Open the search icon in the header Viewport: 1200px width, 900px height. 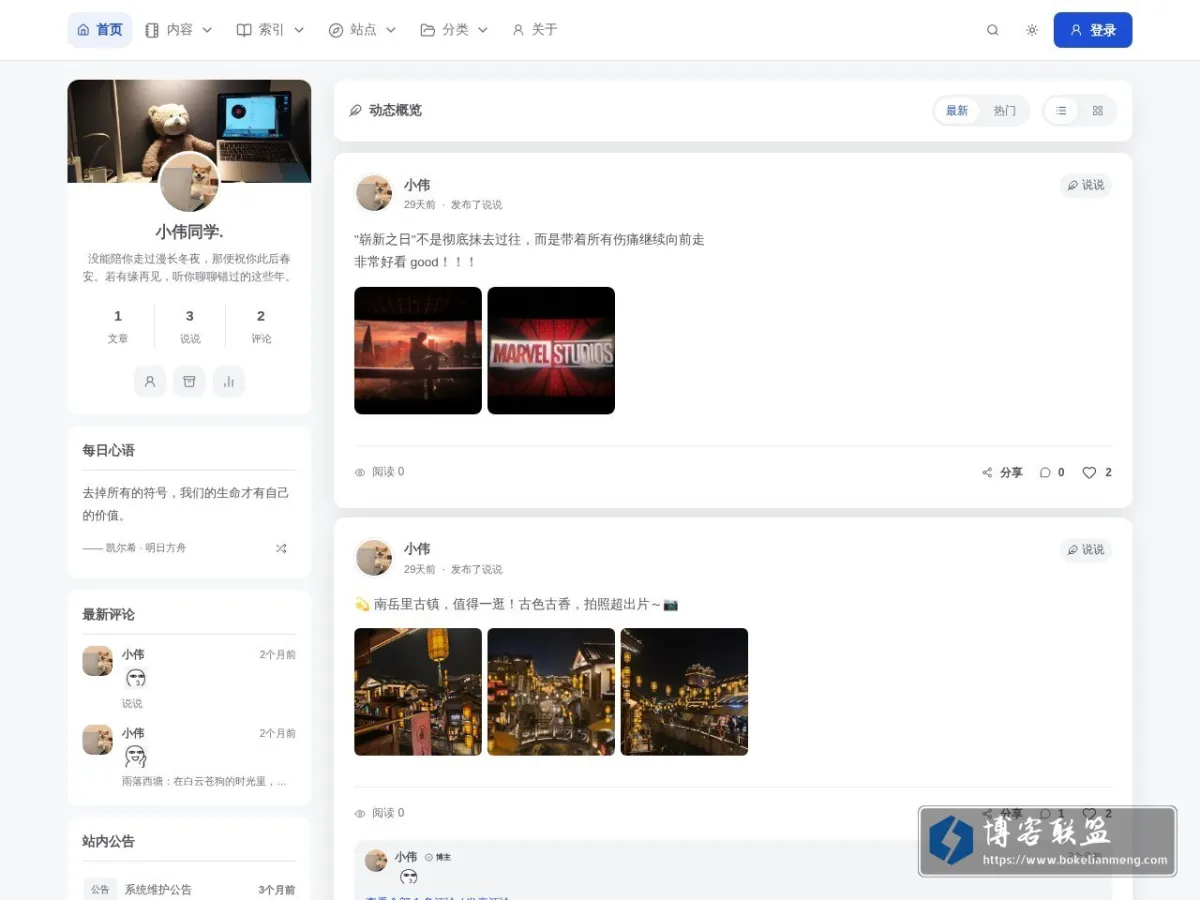coord(992,30)
